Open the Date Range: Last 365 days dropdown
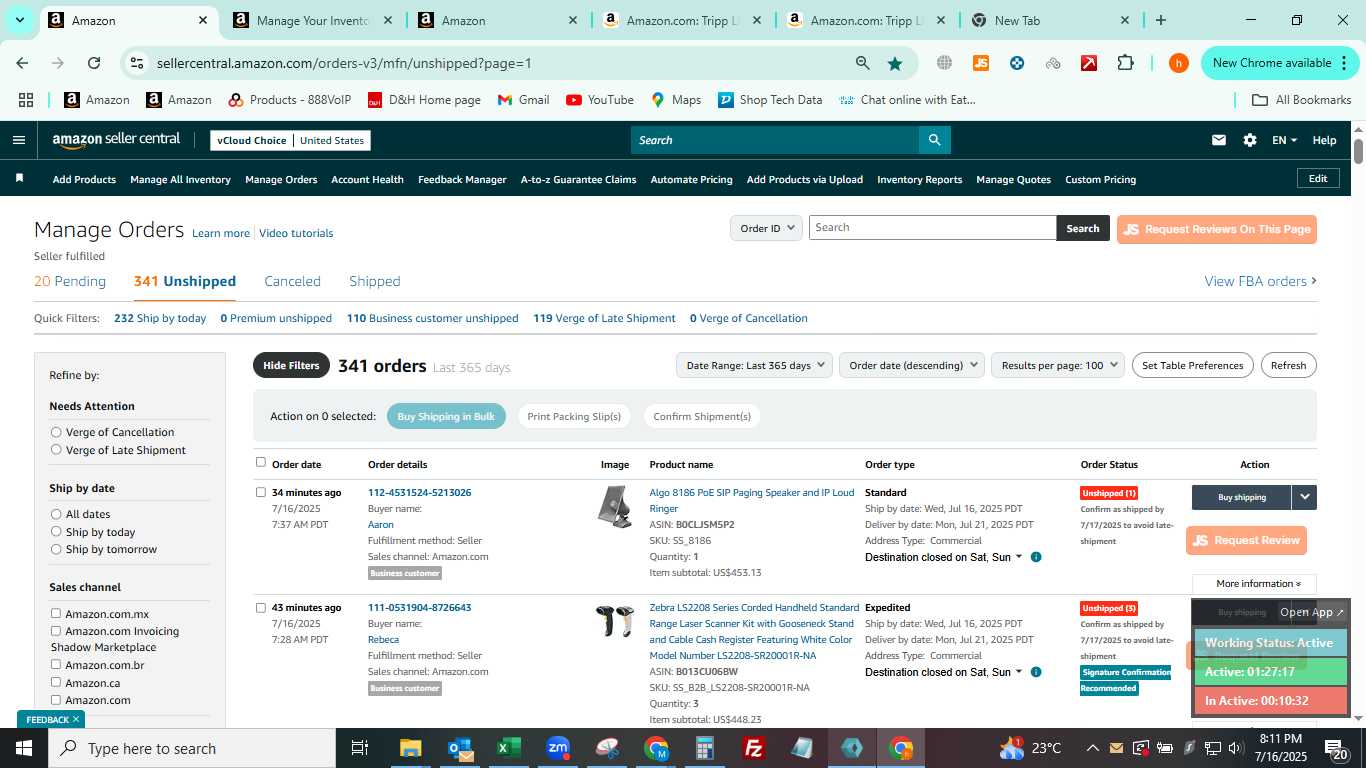1366x768 pixels. tap(754, 365)
